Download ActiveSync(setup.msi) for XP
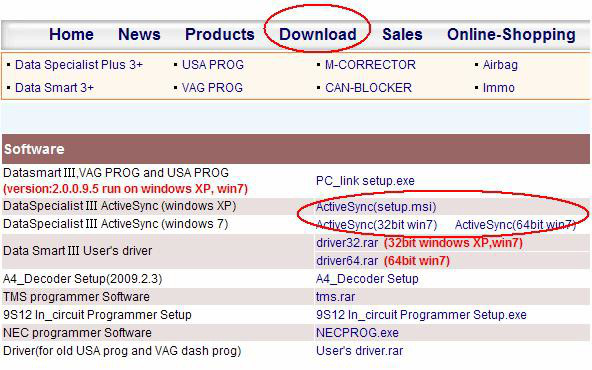Viewport: 592px width, 370px height. tap(376, 207)
